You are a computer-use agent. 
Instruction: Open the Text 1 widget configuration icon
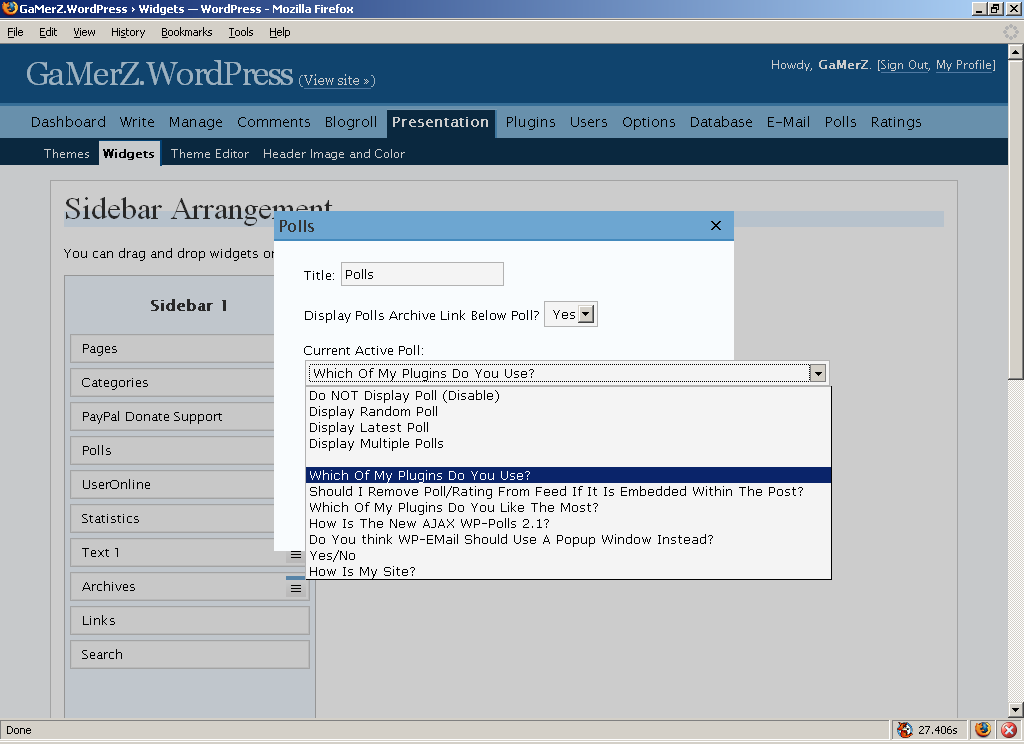296,555
